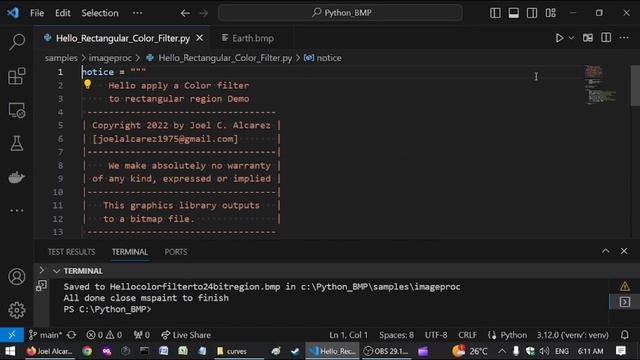
Task: Click the main* git branch status
Action: point(45,335)
